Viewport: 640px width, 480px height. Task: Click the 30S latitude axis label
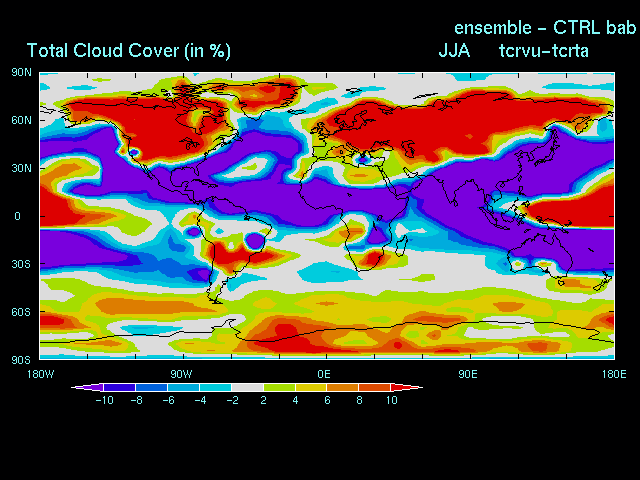pos(21,264)
